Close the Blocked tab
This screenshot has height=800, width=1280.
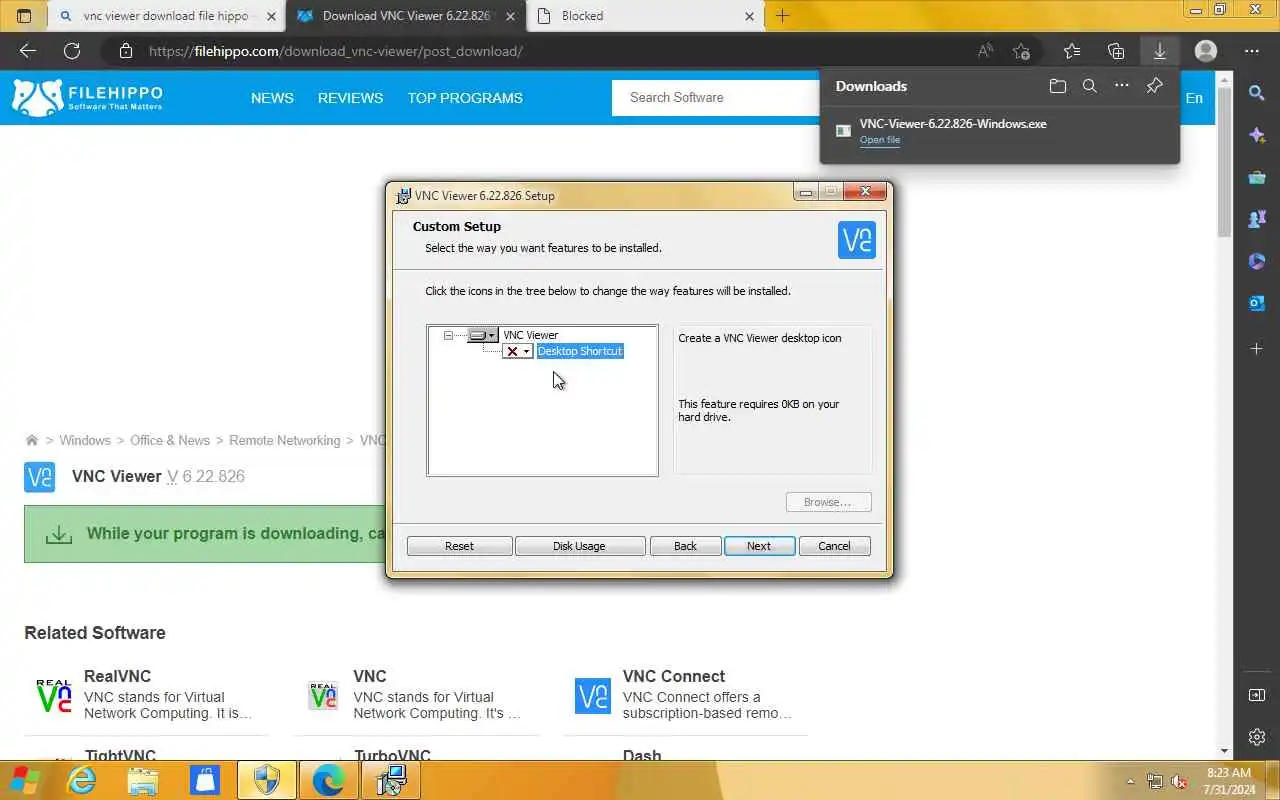pos(750,16)
